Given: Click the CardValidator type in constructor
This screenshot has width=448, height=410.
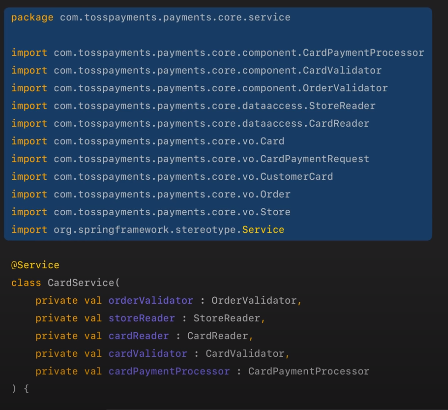Looking at the screenshot, I should (x=245, y=353).
